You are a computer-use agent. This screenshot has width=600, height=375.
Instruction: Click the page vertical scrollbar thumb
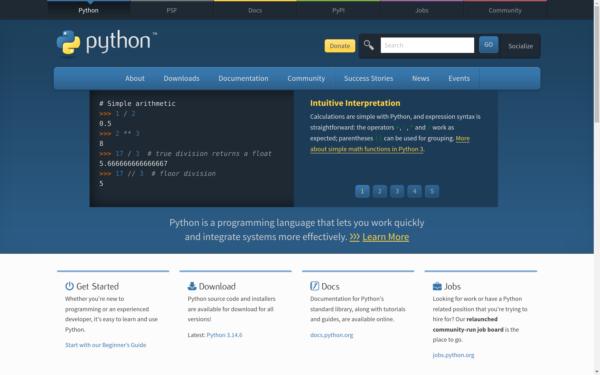tap(597, 63)
